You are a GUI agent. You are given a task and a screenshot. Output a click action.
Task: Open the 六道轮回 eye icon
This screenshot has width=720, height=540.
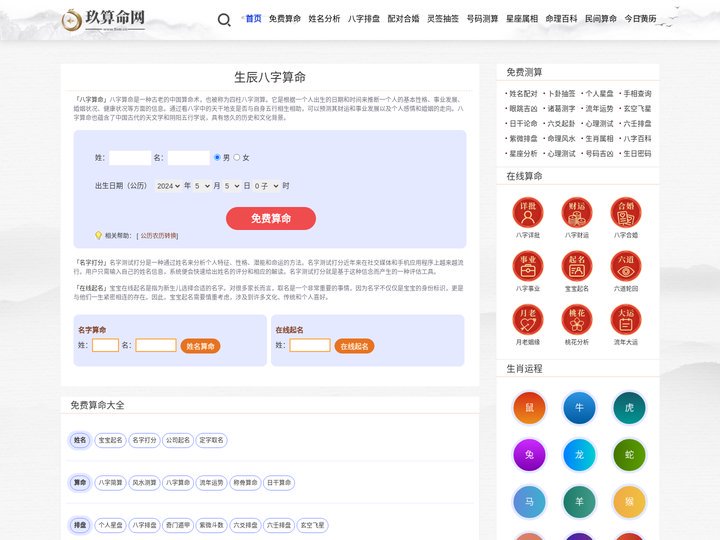coord(626,266)
